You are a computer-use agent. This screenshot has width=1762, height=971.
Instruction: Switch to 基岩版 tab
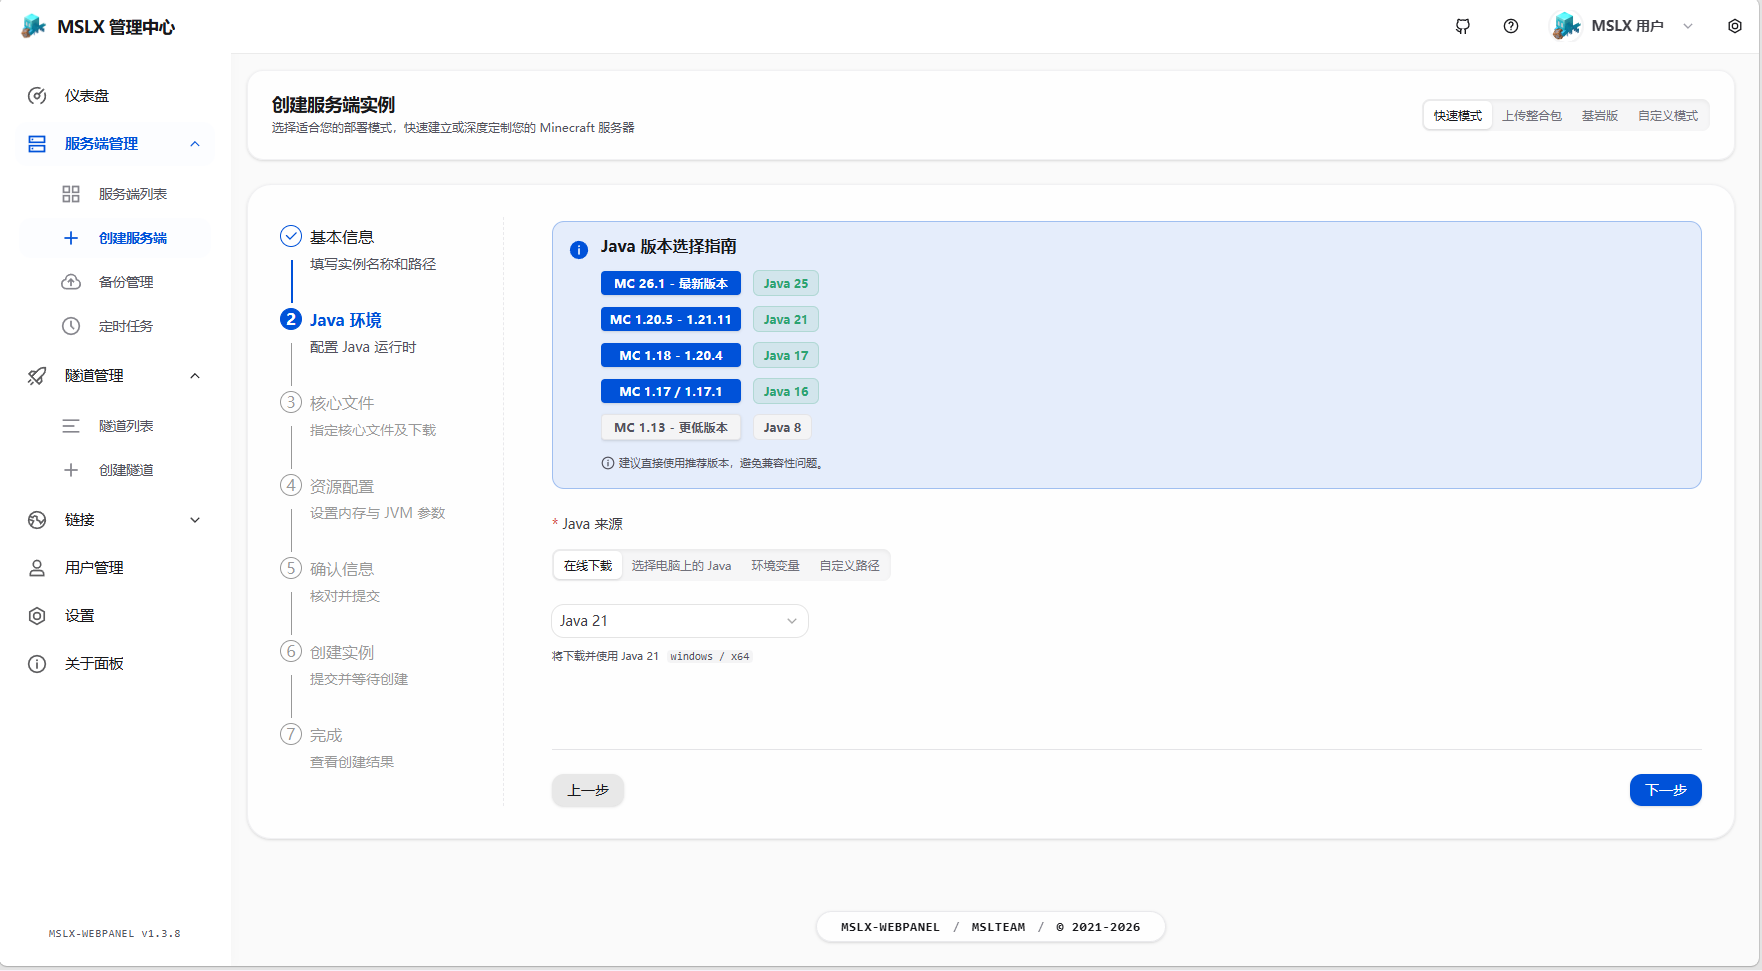tap(1600, 116)
